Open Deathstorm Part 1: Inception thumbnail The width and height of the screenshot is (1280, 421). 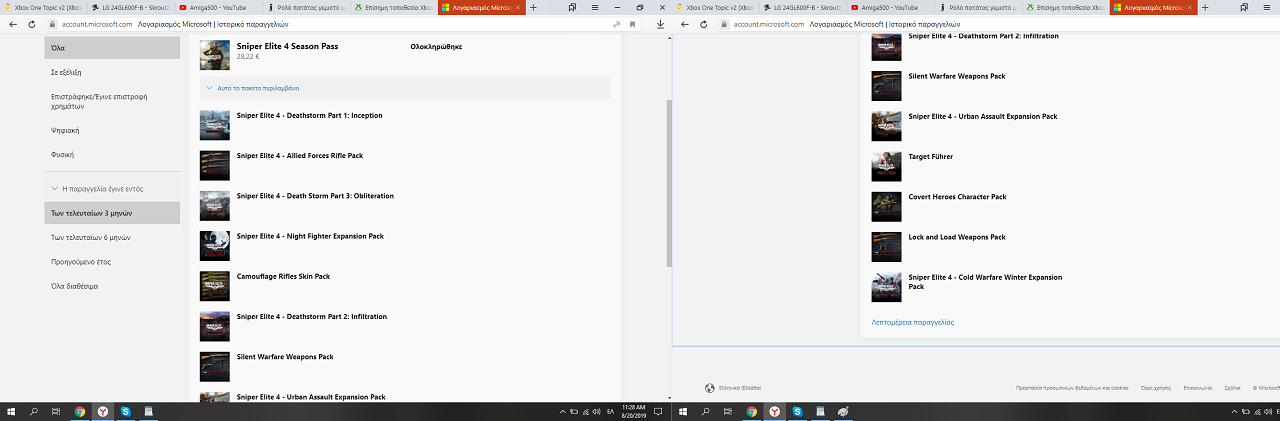tap(215, 125)
